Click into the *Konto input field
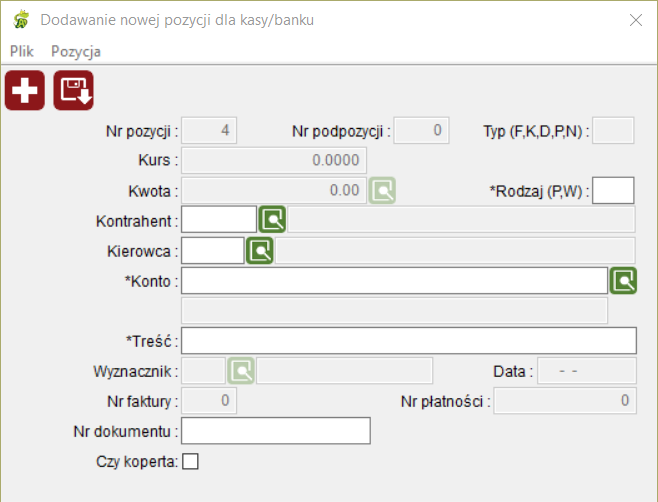The height and width of the screenshot is (502, 658). point(394,280)
